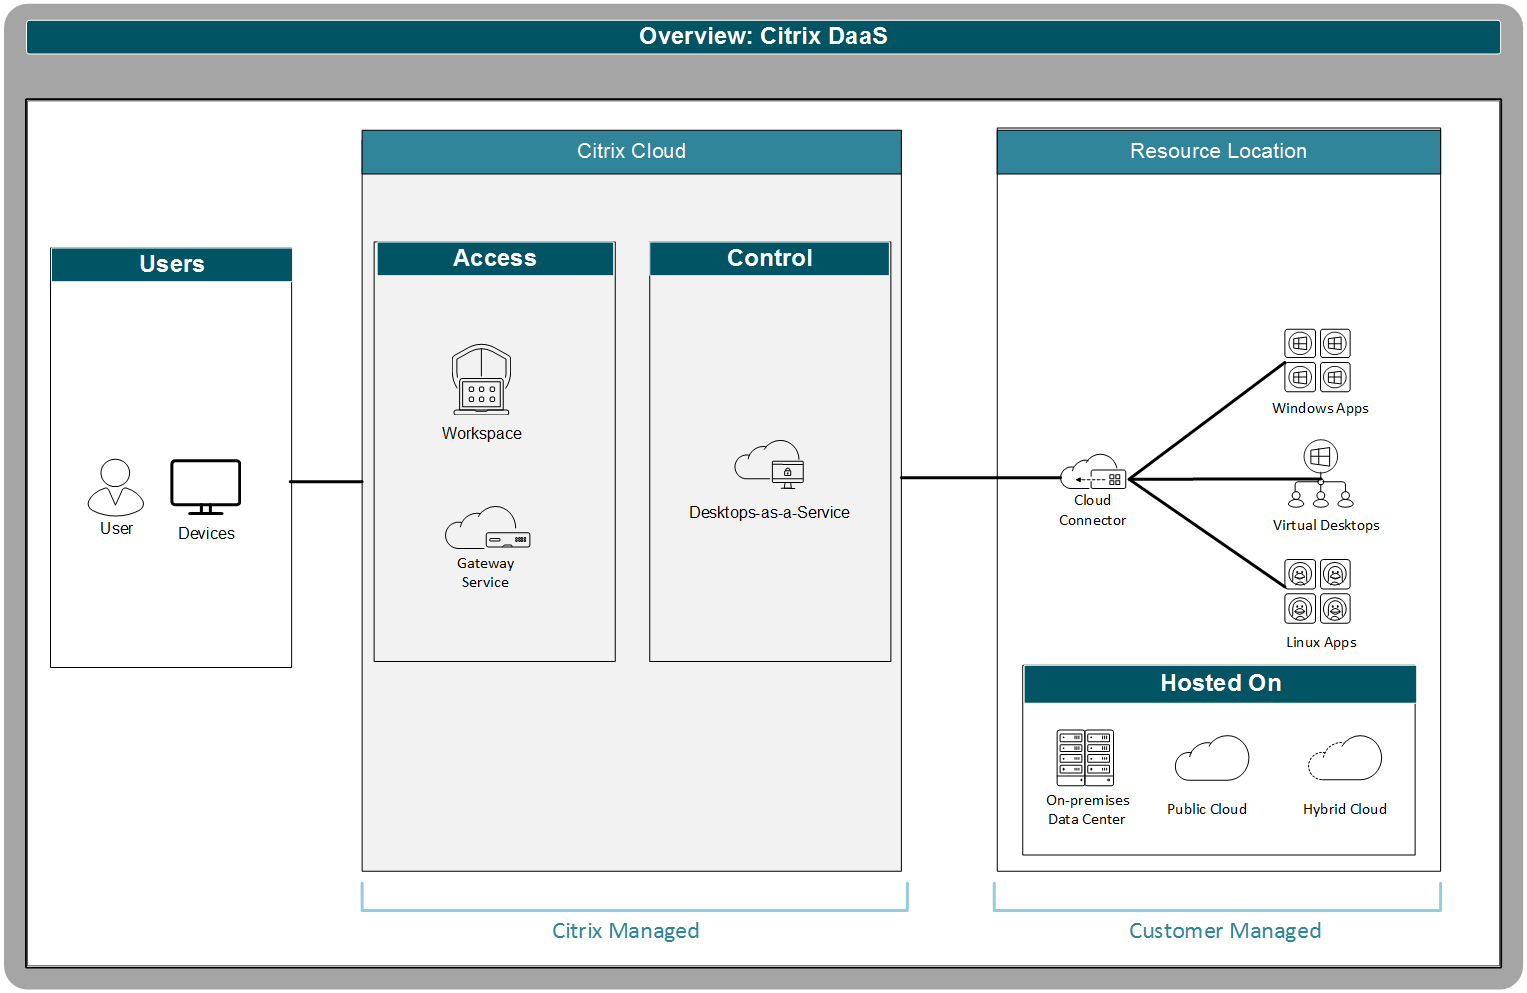Click the Linux Apps text label

(1321, 643)
